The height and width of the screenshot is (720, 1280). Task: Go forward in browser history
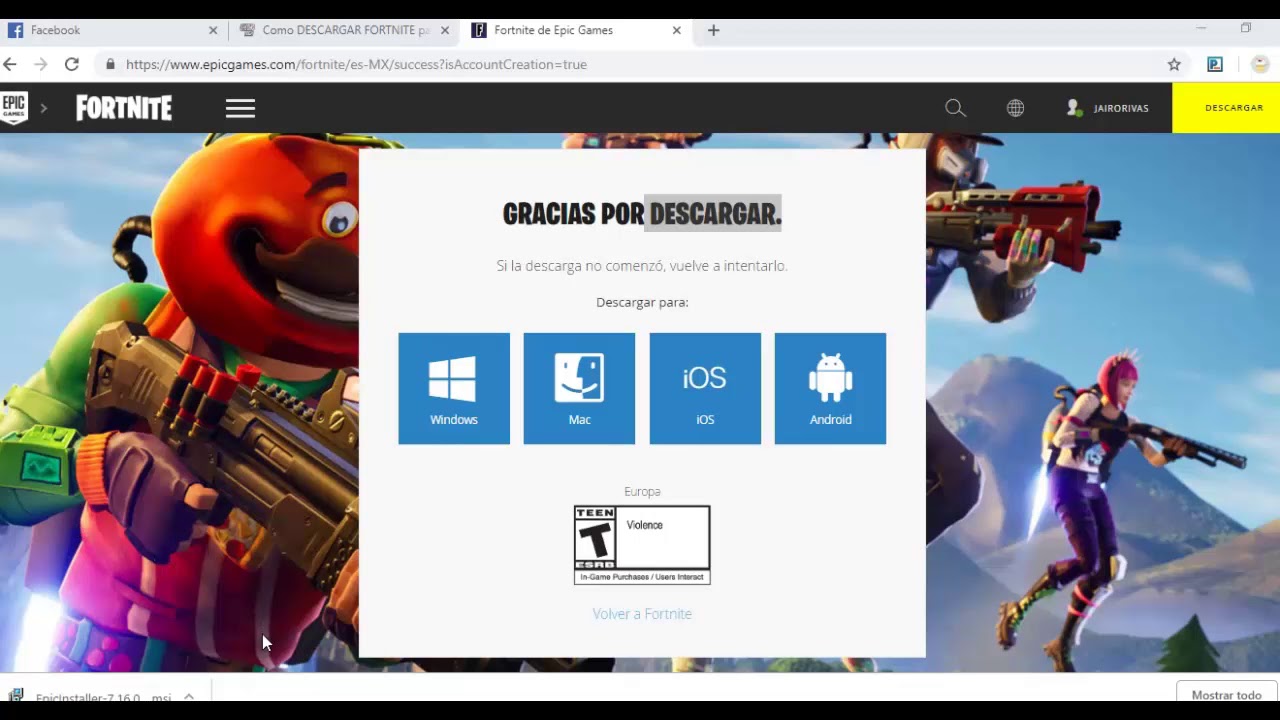click(x=40, y=64)
